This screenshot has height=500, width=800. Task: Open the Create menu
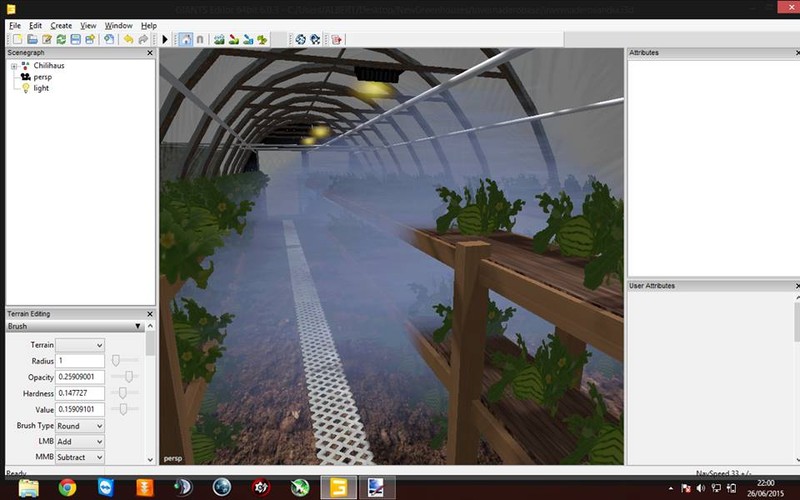coord(61,25)
